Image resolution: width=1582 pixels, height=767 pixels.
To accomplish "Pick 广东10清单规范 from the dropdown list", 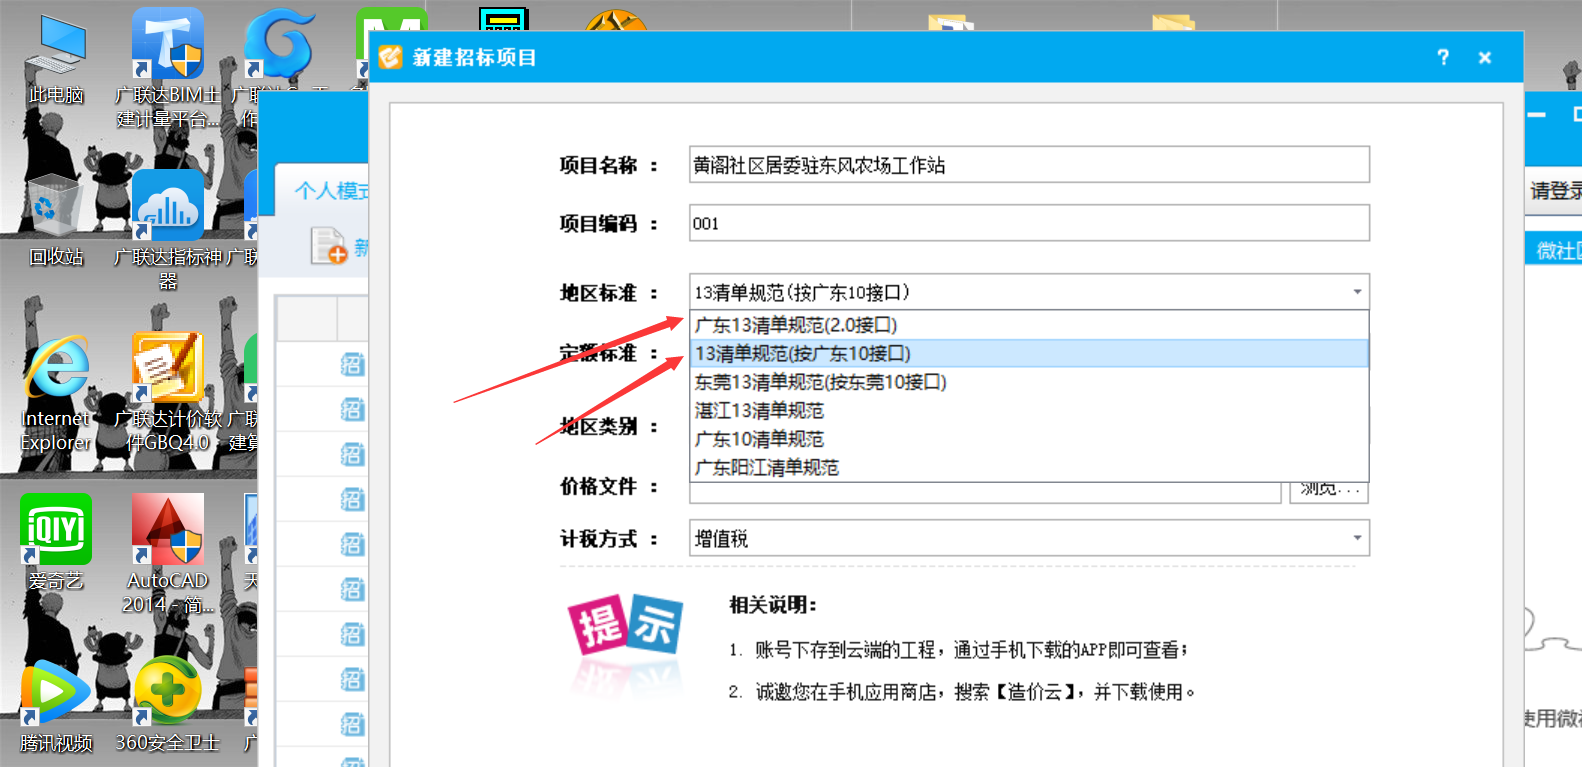I will (1029, 439).
